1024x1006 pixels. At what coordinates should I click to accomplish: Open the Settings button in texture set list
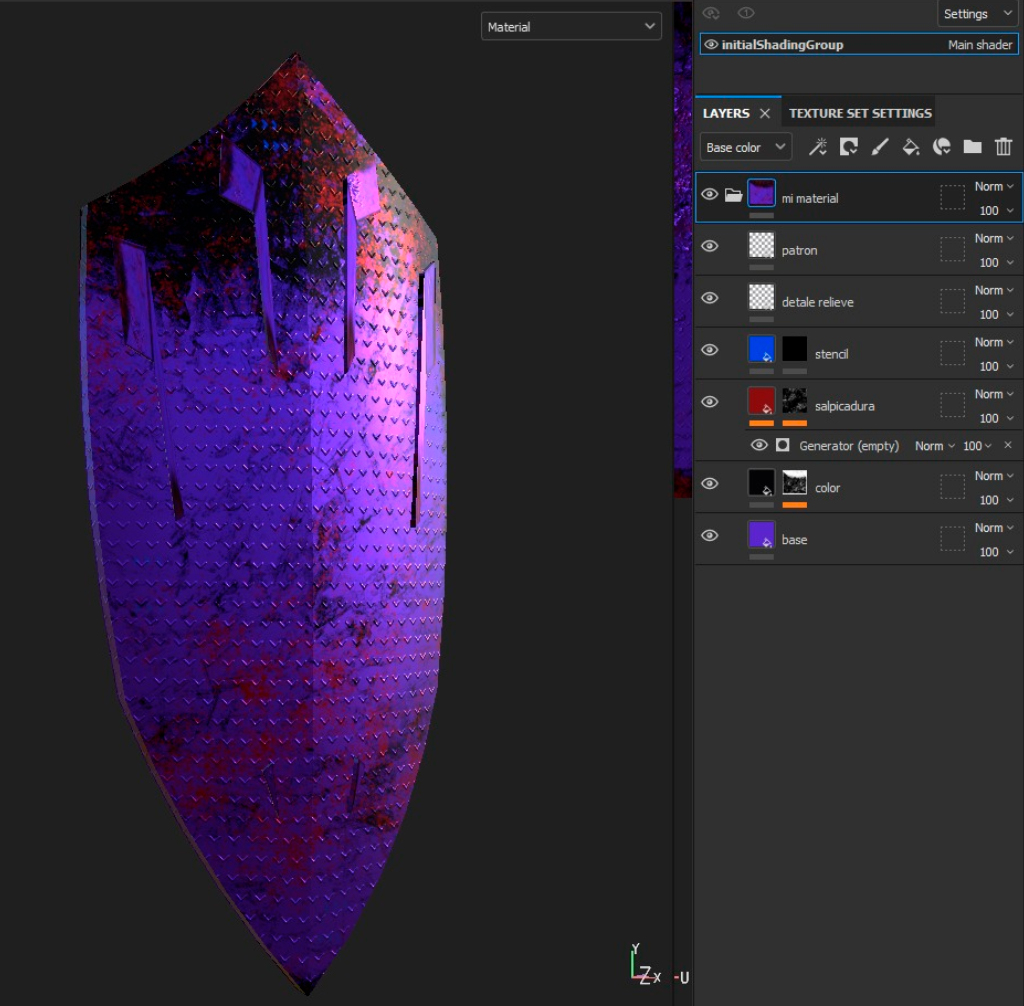point(977,14)
